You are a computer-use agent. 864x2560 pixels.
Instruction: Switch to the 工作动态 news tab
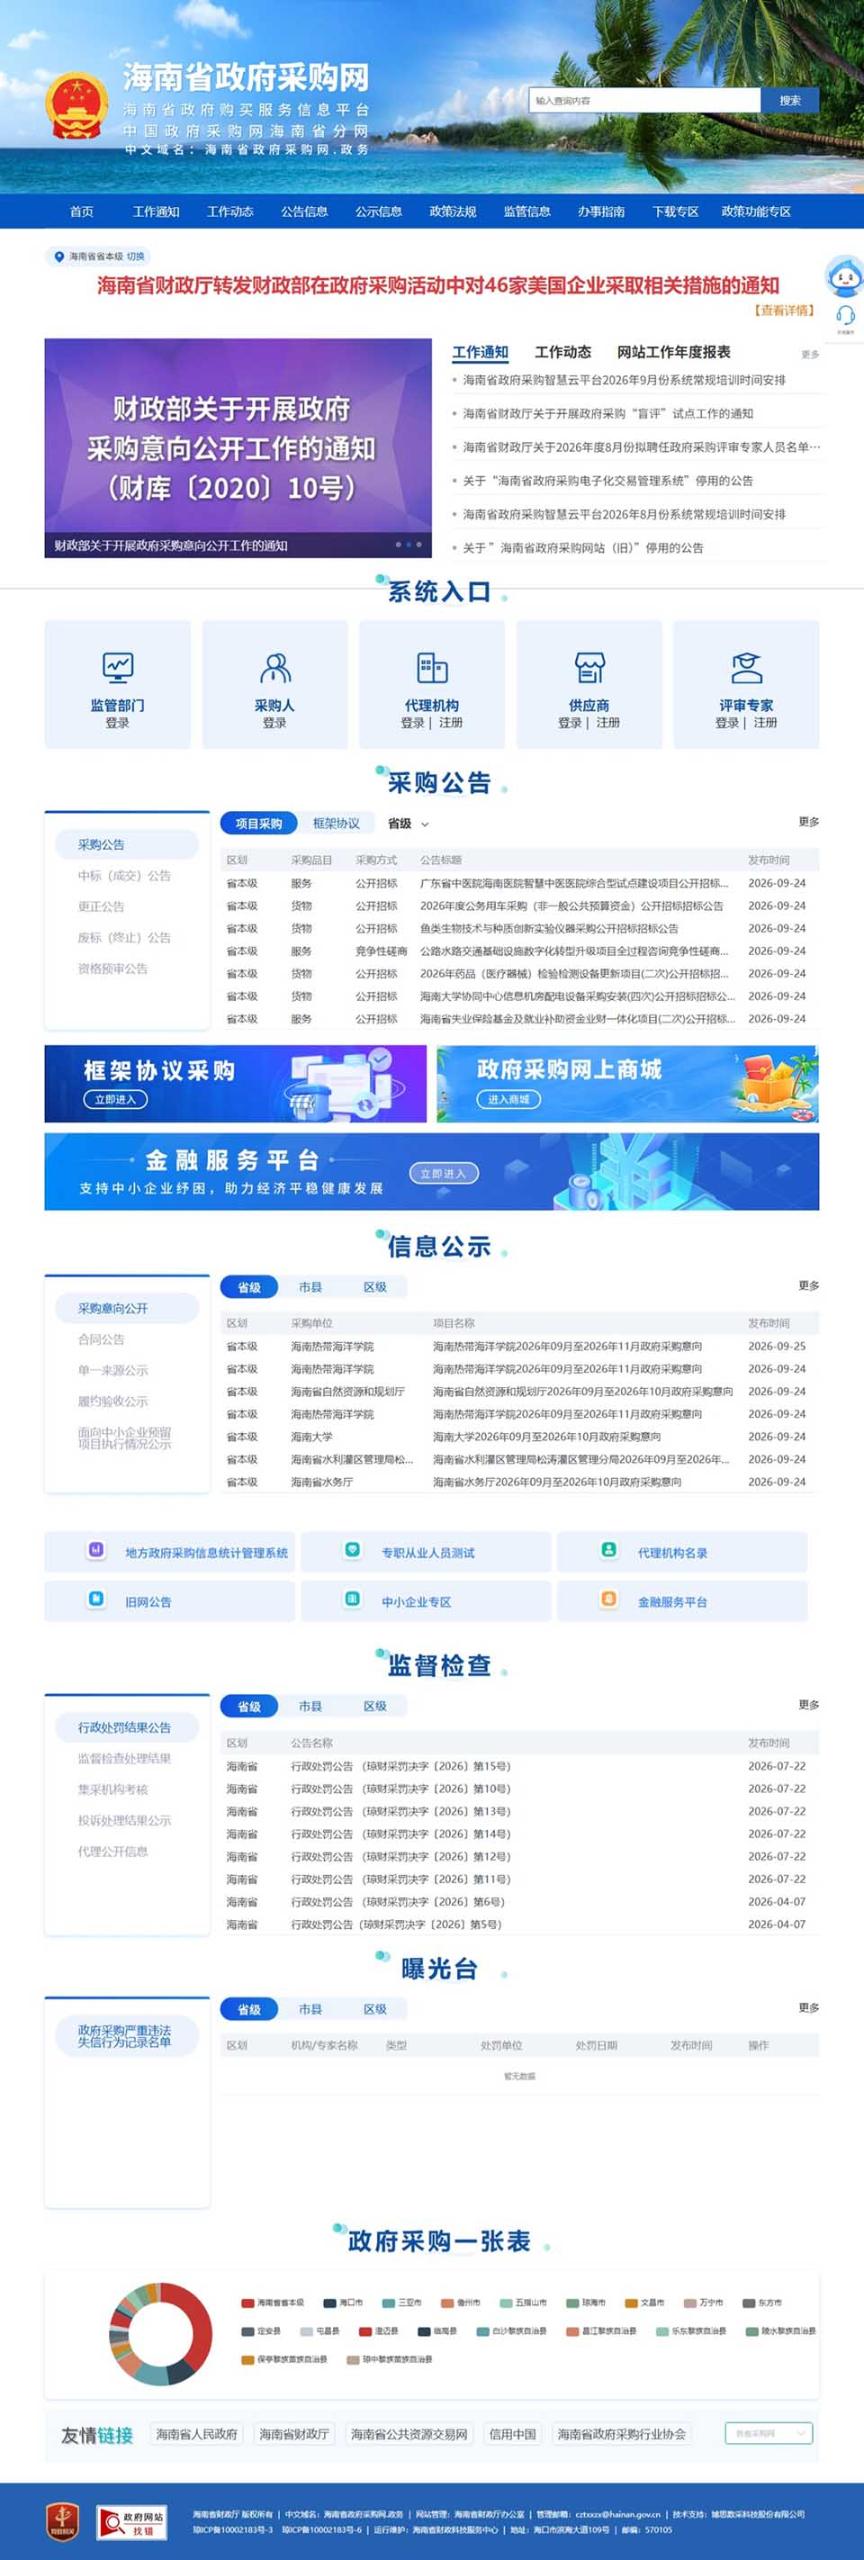[563, 352]
